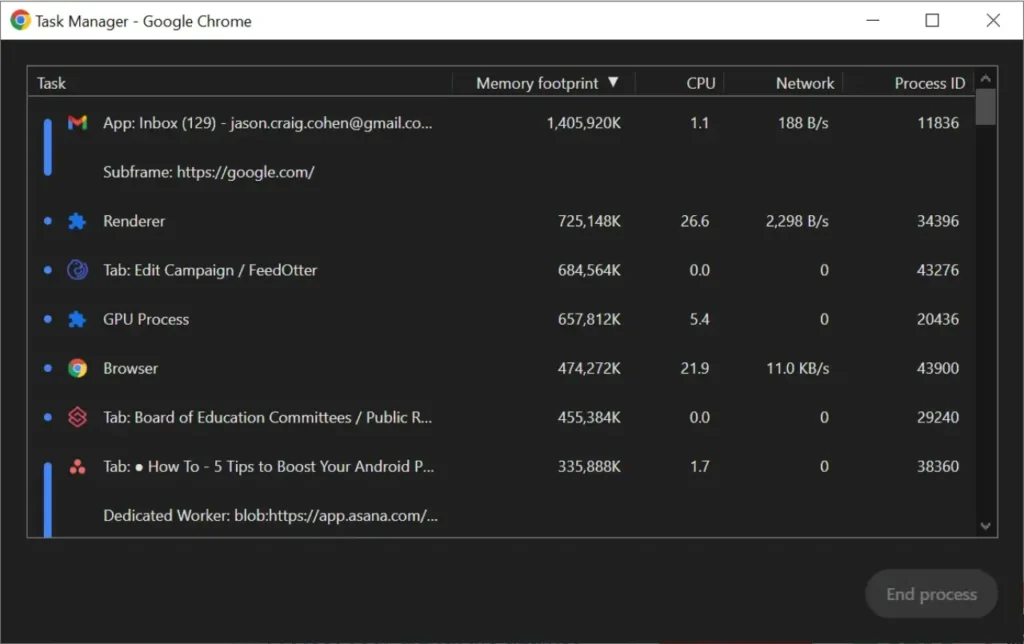Minimize the Task Manager window
1024x644 pixels.
tap(872, 20)
